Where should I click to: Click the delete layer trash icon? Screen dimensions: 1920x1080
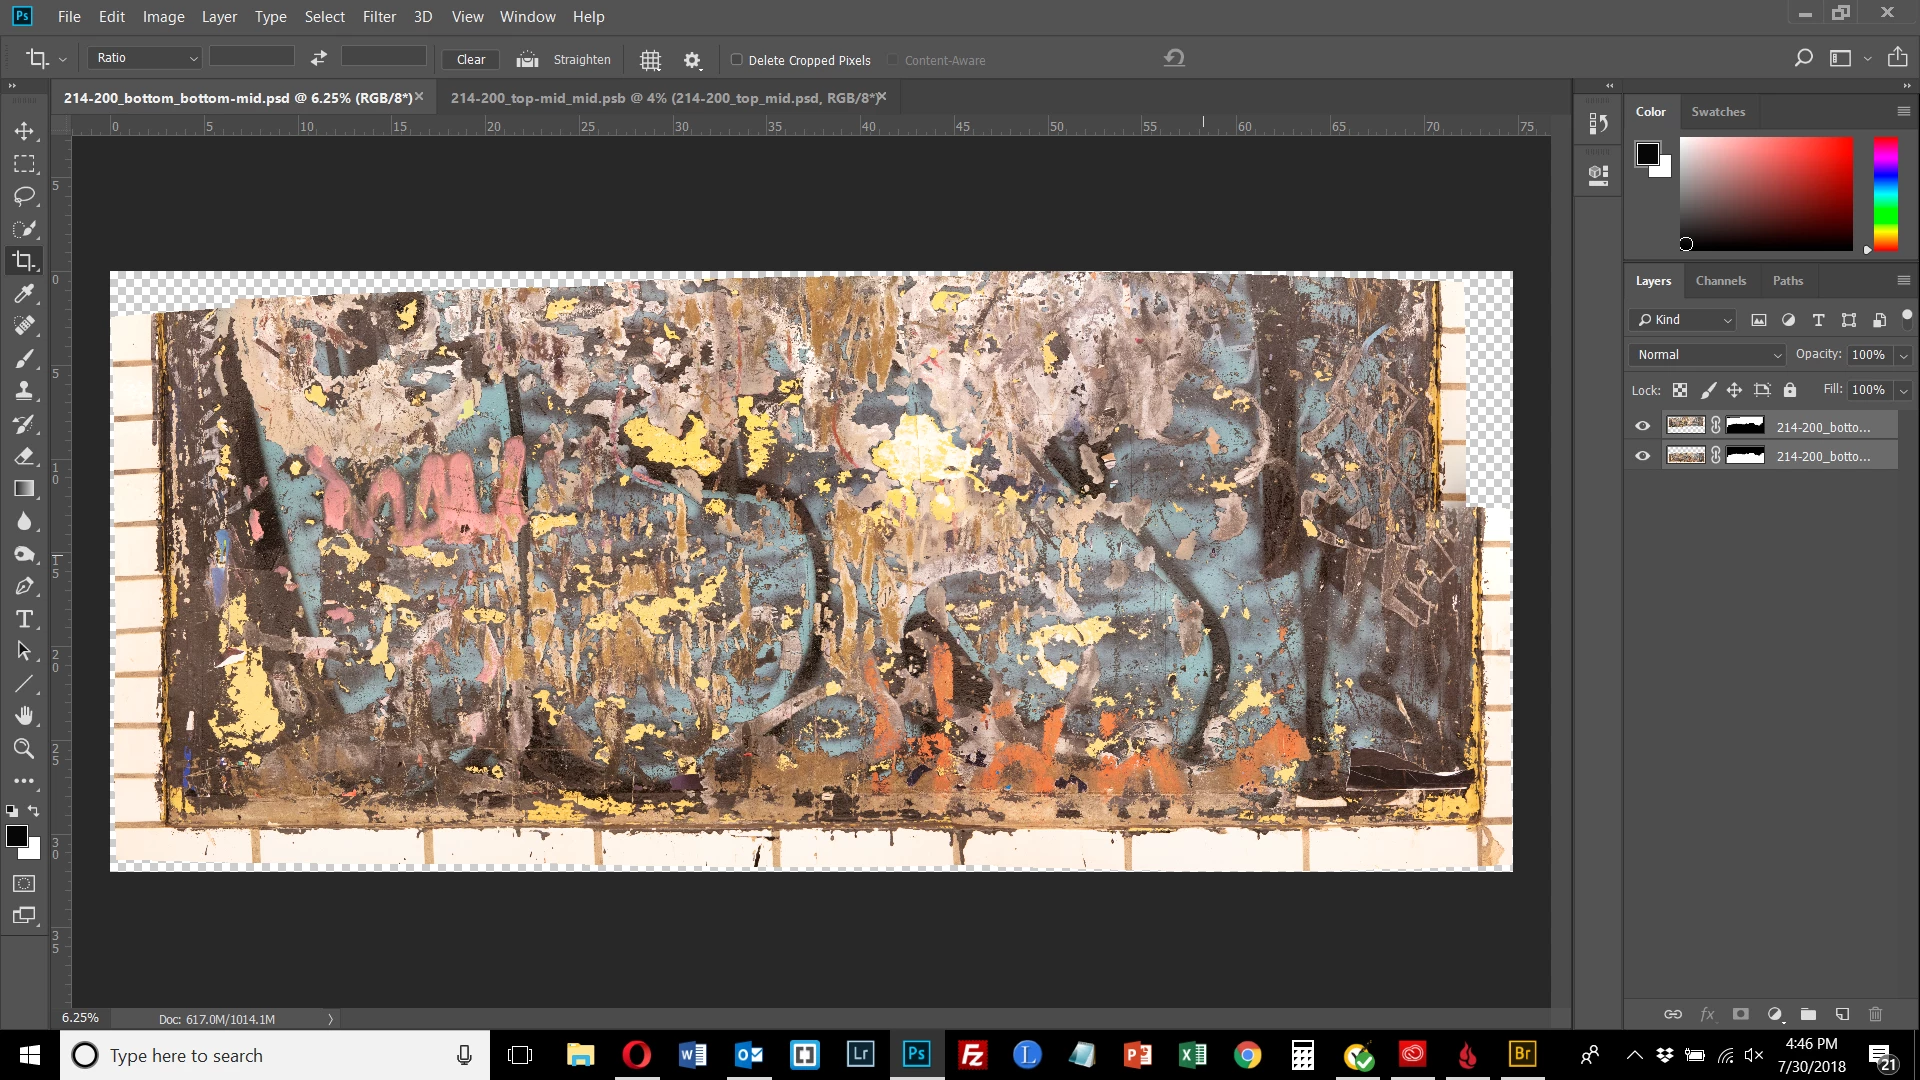(1875, 1014)
